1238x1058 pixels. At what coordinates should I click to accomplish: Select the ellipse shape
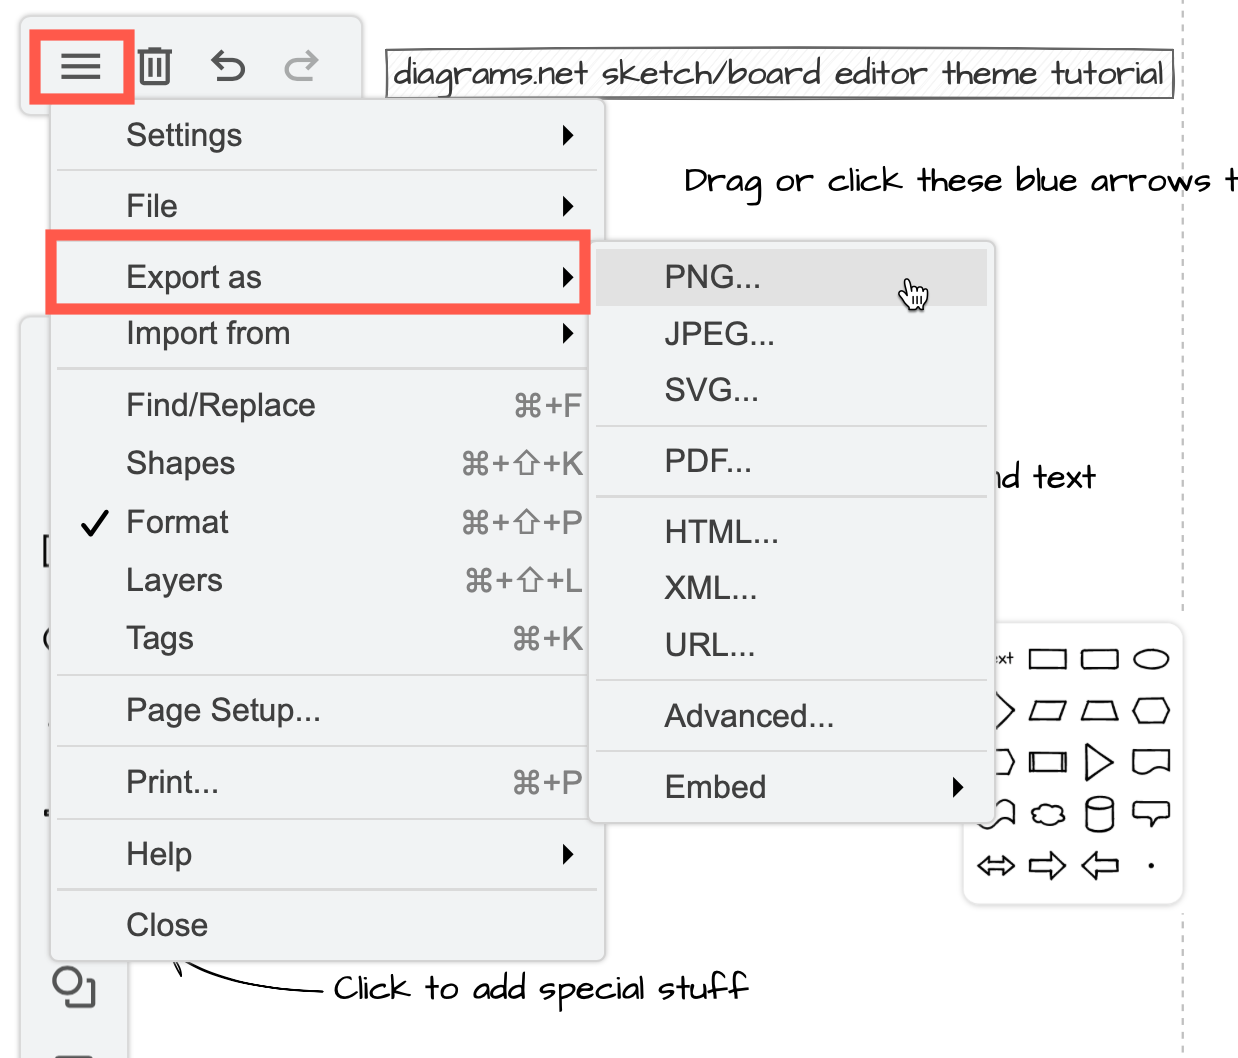click(1150, 658)
